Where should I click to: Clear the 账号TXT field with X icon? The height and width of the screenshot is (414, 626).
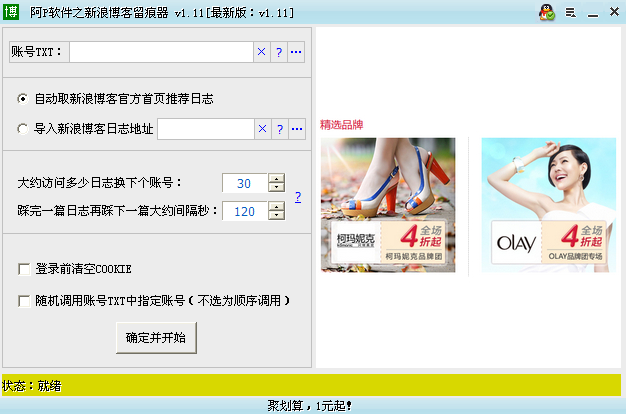[x=261, y=52]
